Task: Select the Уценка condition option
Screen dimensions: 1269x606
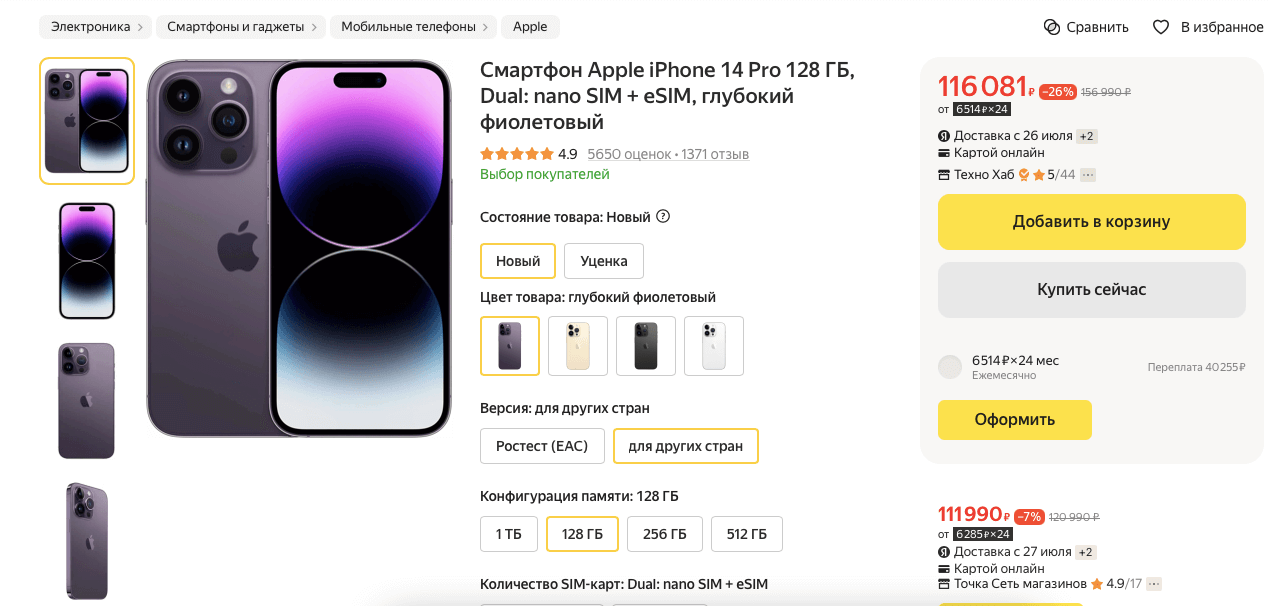Action: [604, 261]
